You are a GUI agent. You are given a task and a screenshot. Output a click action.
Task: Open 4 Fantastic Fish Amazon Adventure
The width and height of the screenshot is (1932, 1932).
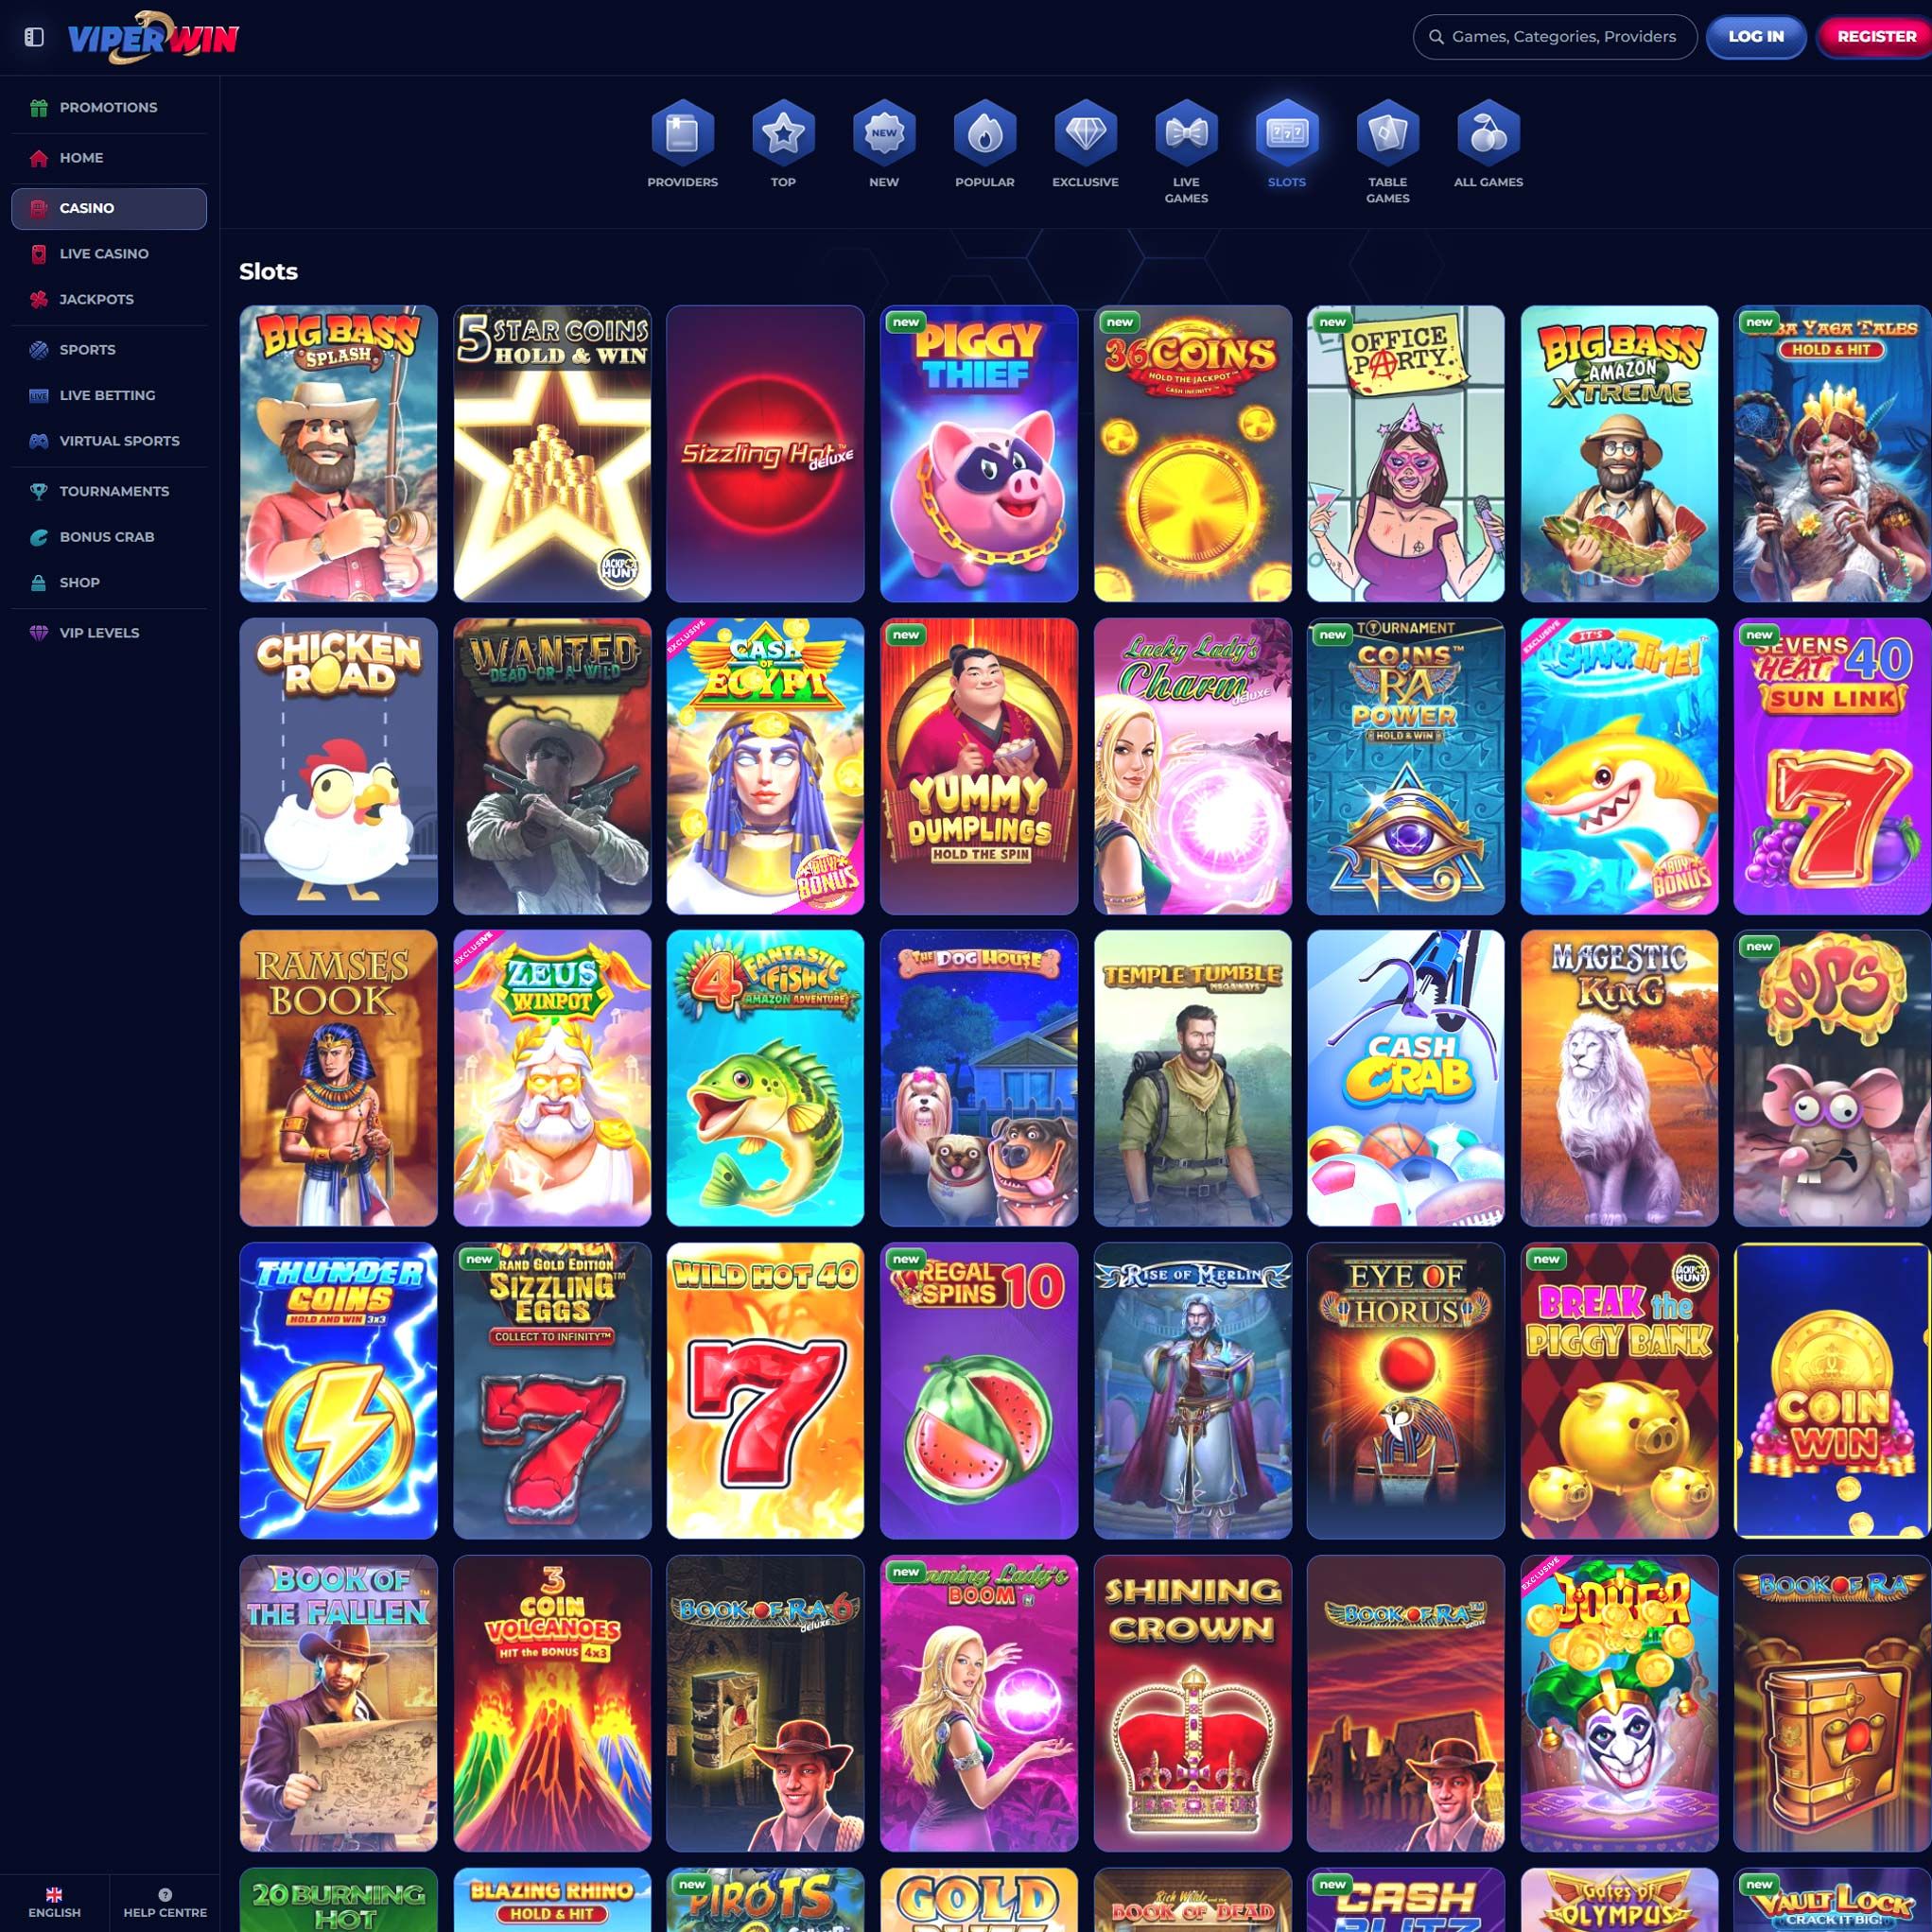(765, 1078)
